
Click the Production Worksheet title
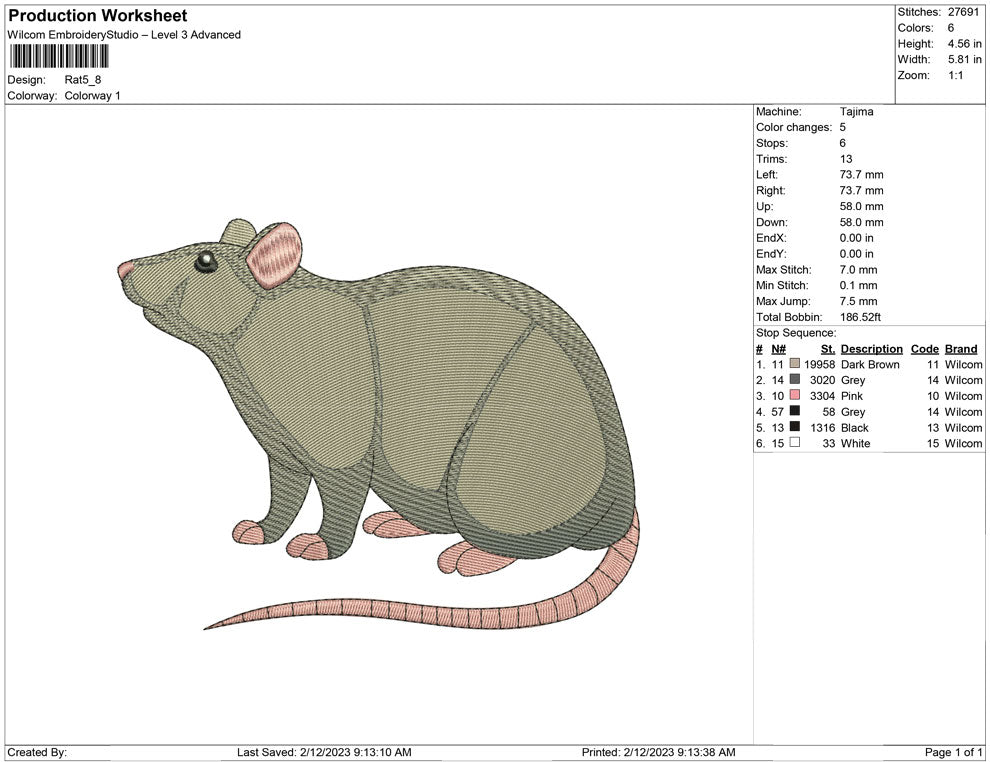coord(96,16)
